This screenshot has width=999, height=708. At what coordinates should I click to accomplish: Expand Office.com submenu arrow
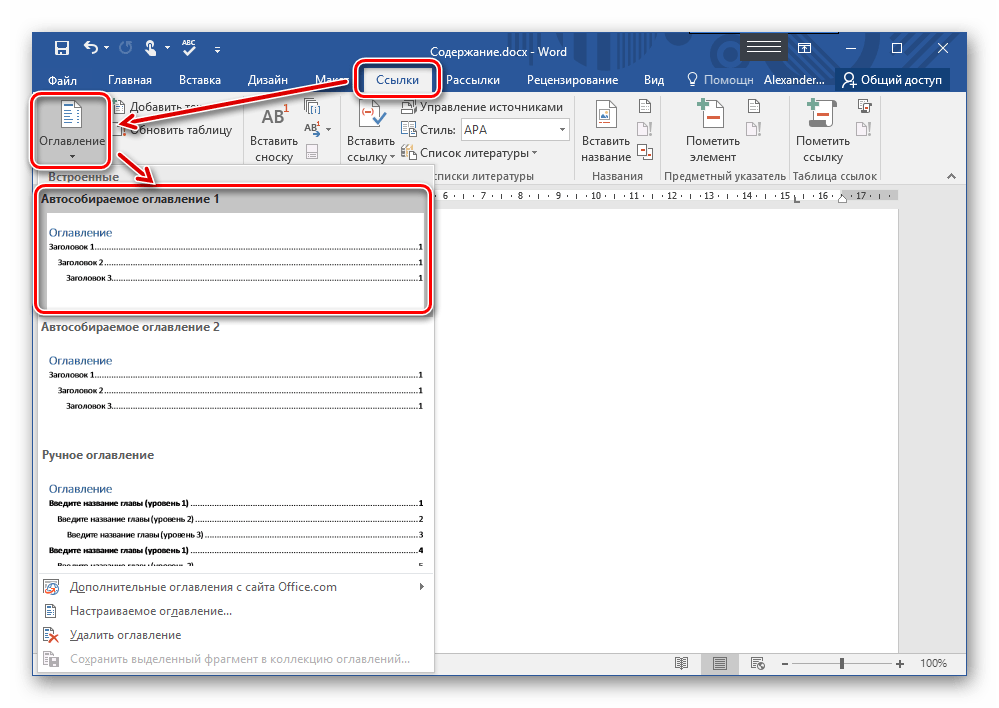coord(421,587)
